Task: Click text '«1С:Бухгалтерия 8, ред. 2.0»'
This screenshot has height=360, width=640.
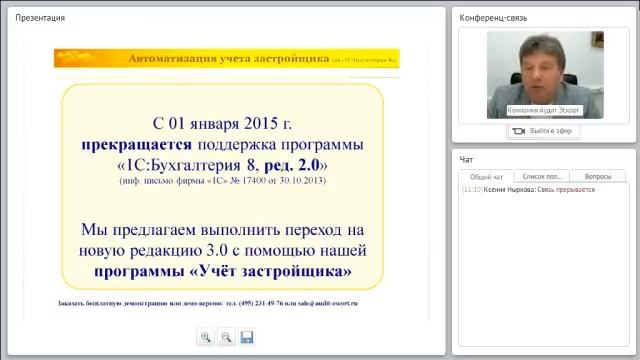Action: (222, 165)
